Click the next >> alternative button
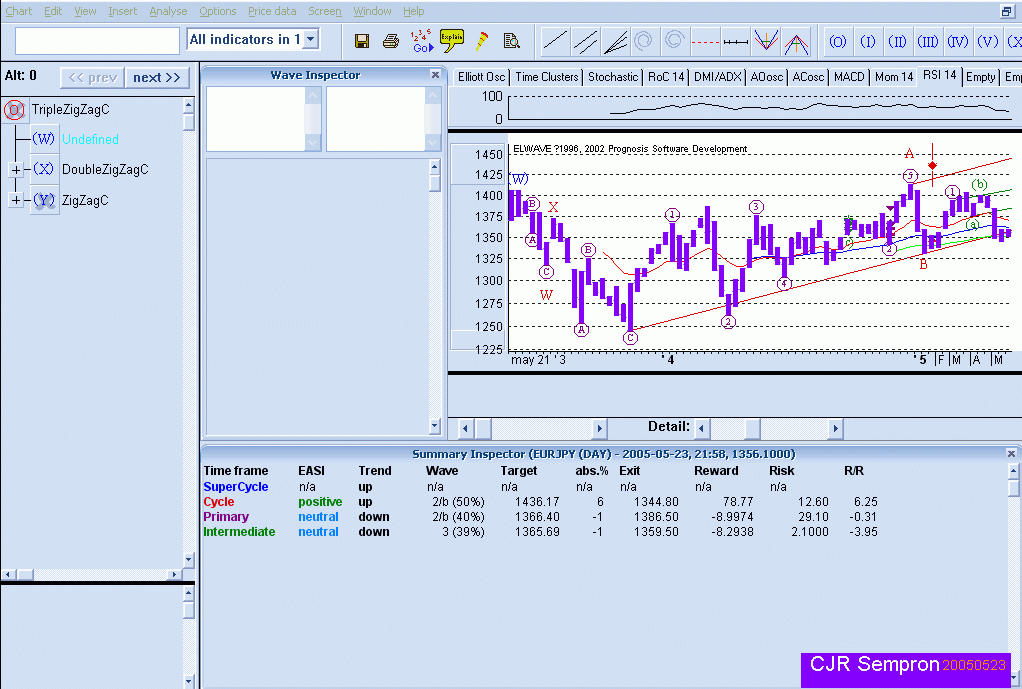The height and width of the screenshot is (689, 1022). 157,78
